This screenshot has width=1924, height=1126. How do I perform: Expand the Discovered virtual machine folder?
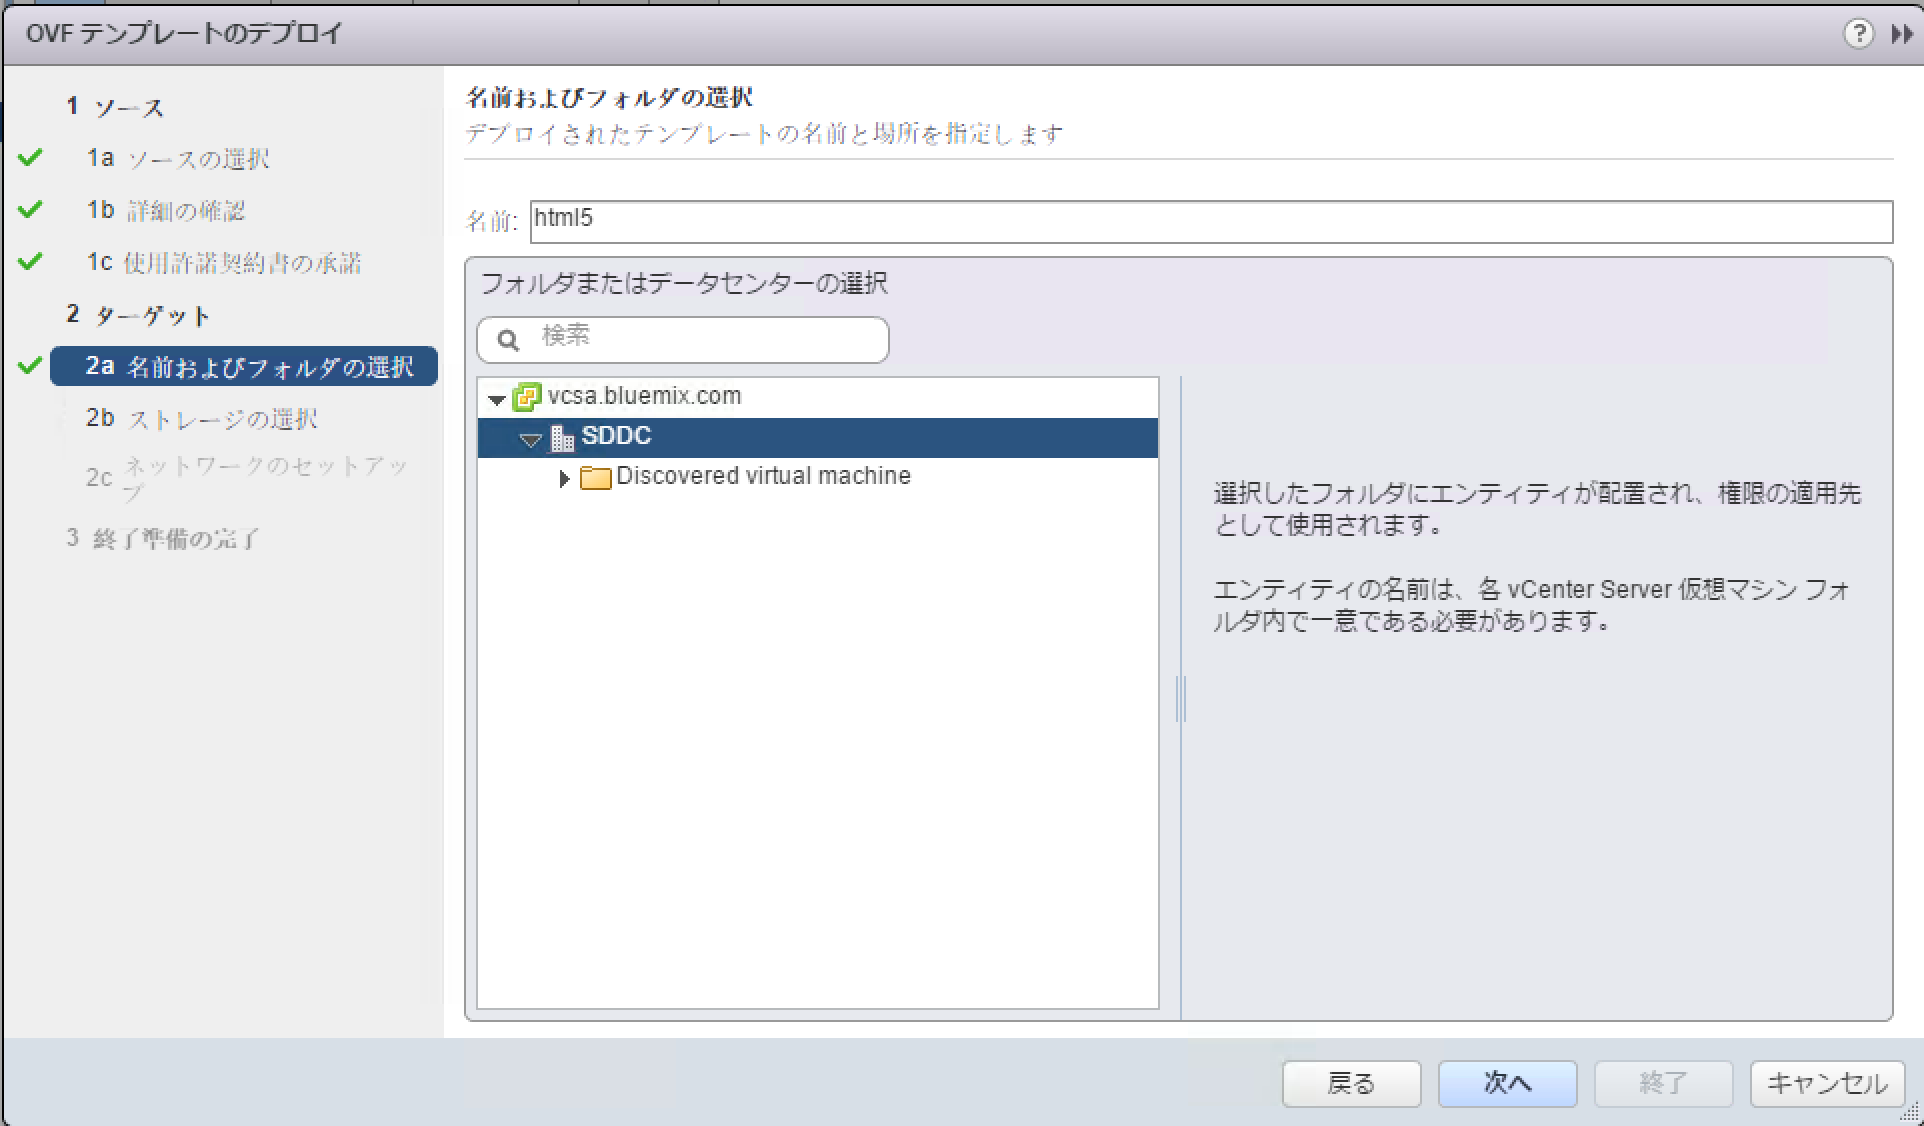click(x=563, y=478)
